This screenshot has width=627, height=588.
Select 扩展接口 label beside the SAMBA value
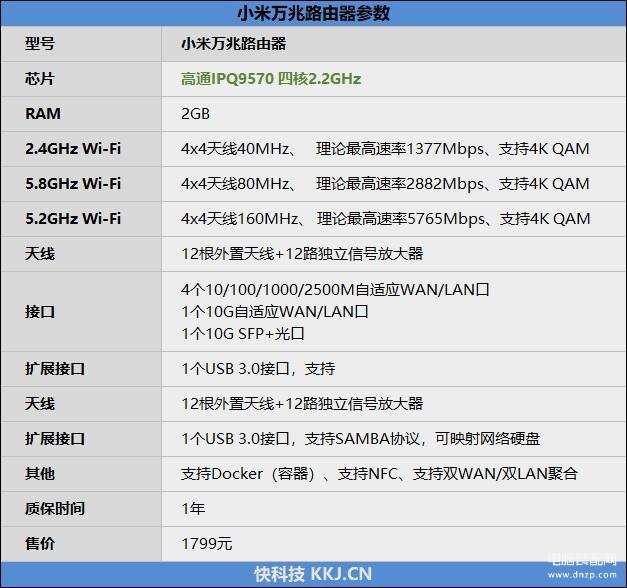55,439
